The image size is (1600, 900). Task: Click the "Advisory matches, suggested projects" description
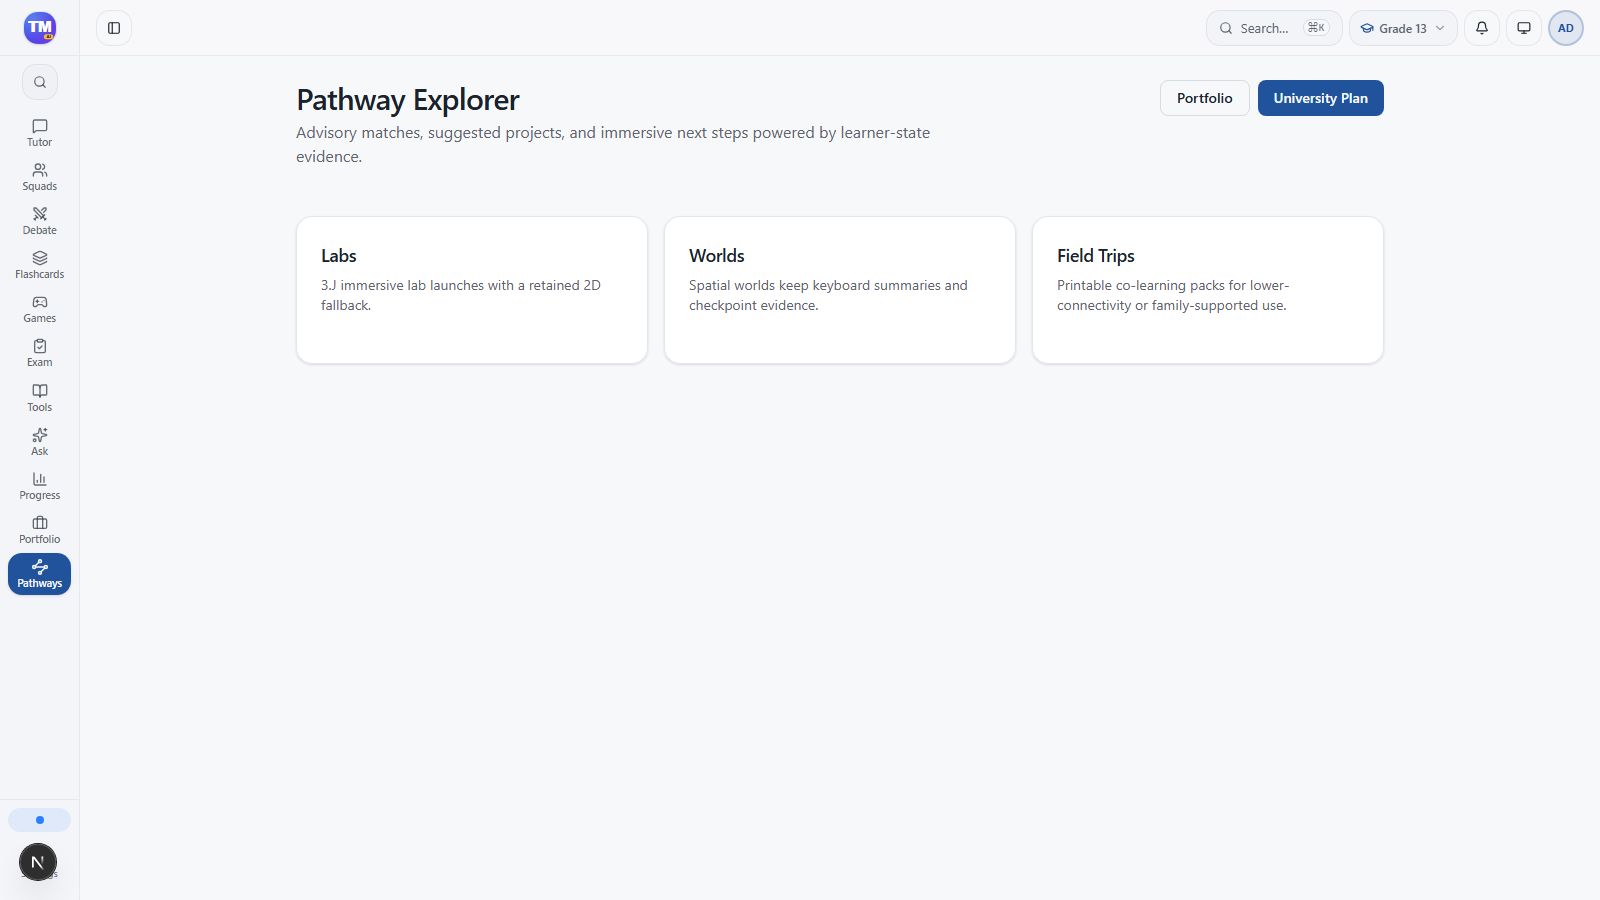(613, 144)
